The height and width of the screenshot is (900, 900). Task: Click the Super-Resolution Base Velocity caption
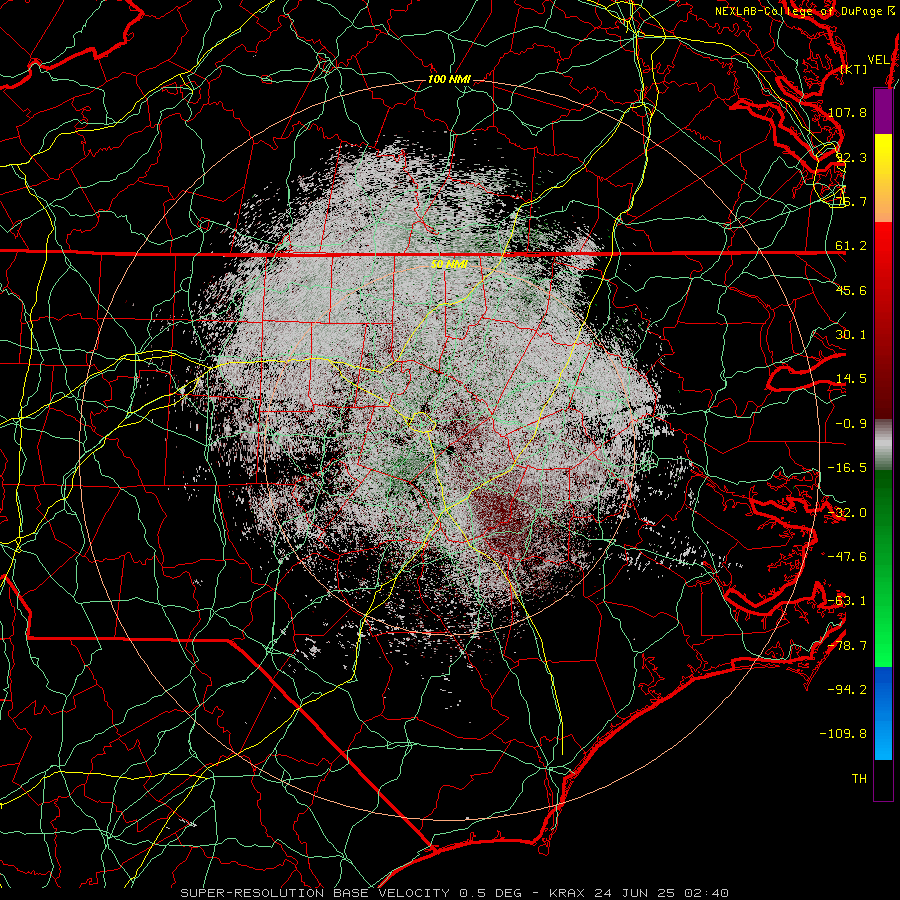(455, 893)
